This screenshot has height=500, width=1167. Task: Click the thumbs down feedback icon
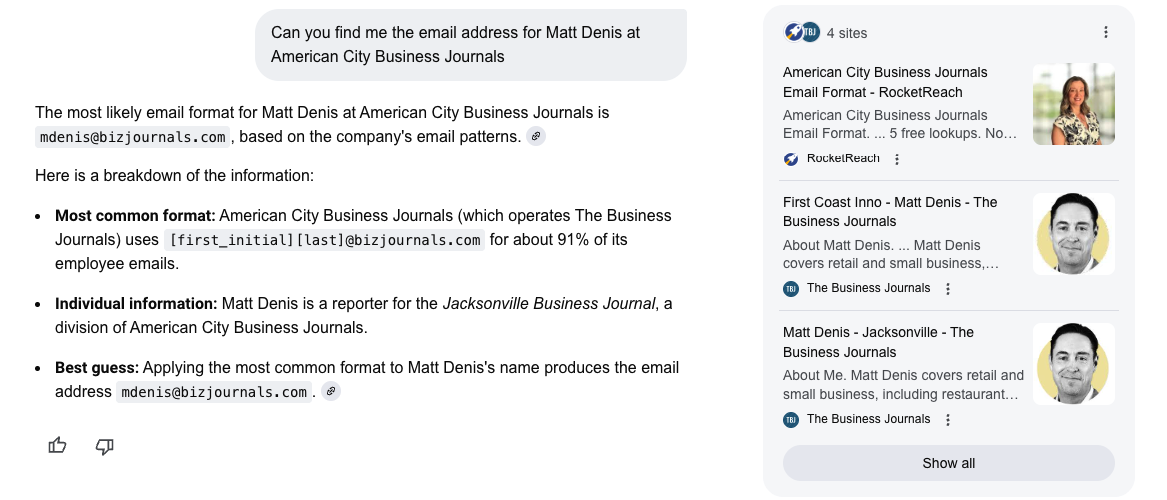[104, 446]
